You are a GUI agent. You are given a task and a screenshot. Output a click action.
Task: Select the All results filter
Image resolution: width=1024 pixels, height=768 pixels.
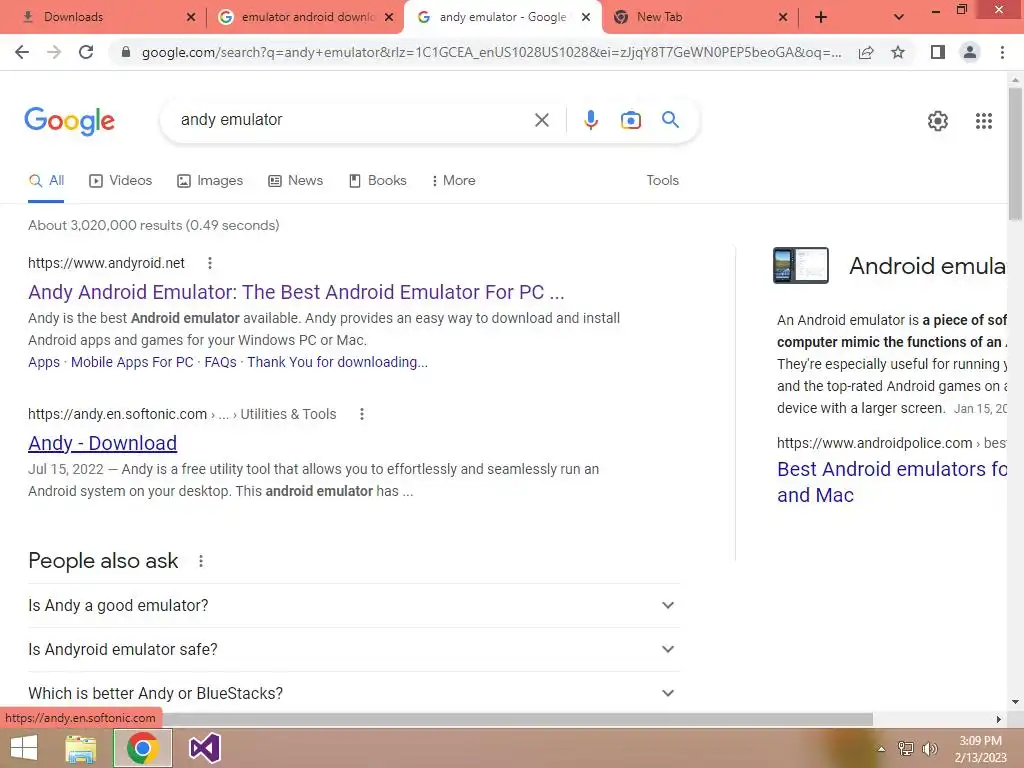tap(46, 180)
